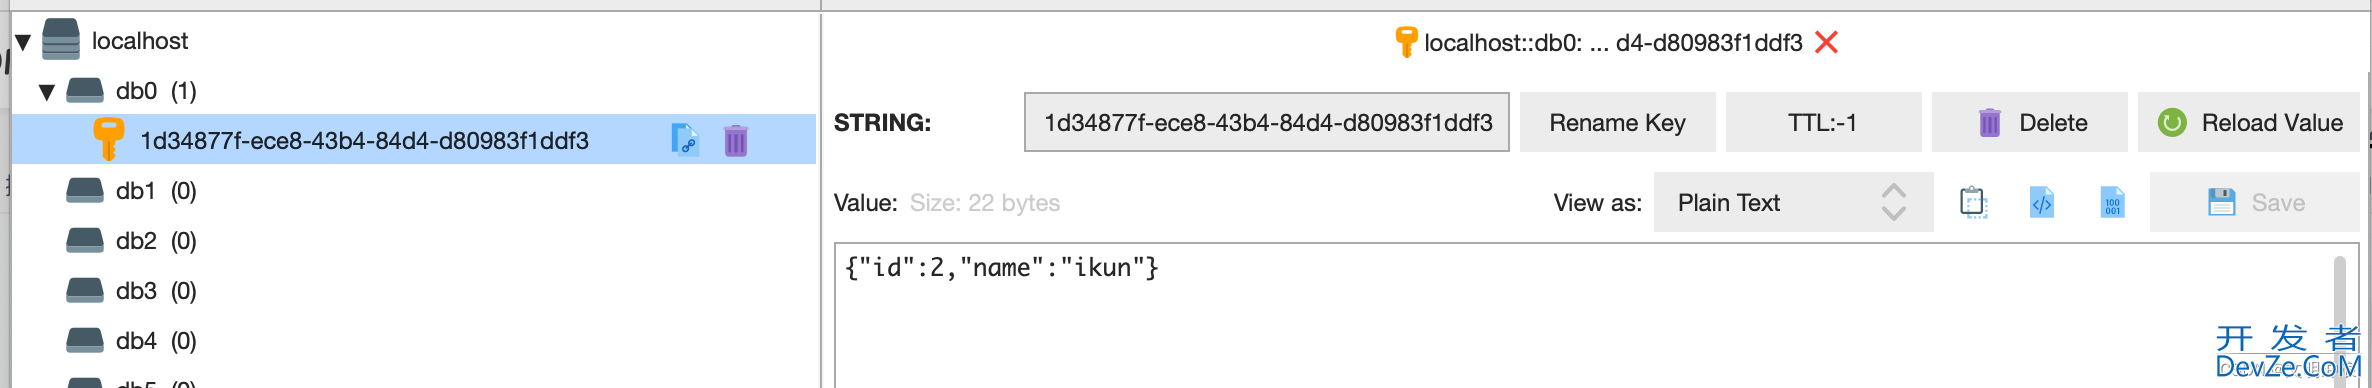The width and height of the screenshot is (2372, 388).
Task: Click Reload Value button
Action: [2249, 122]
